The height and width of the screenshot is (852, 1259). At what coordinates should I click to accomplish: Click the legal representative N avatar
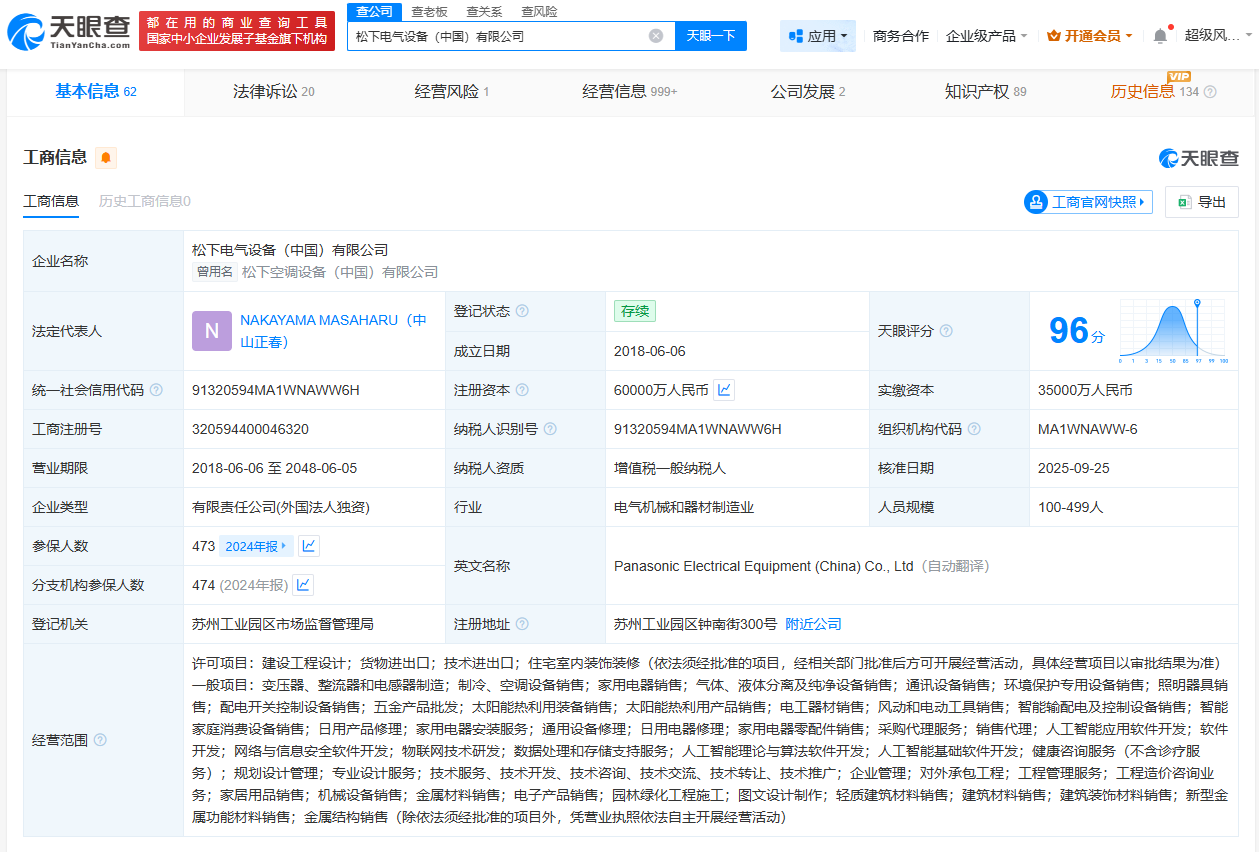click(210, 330)
